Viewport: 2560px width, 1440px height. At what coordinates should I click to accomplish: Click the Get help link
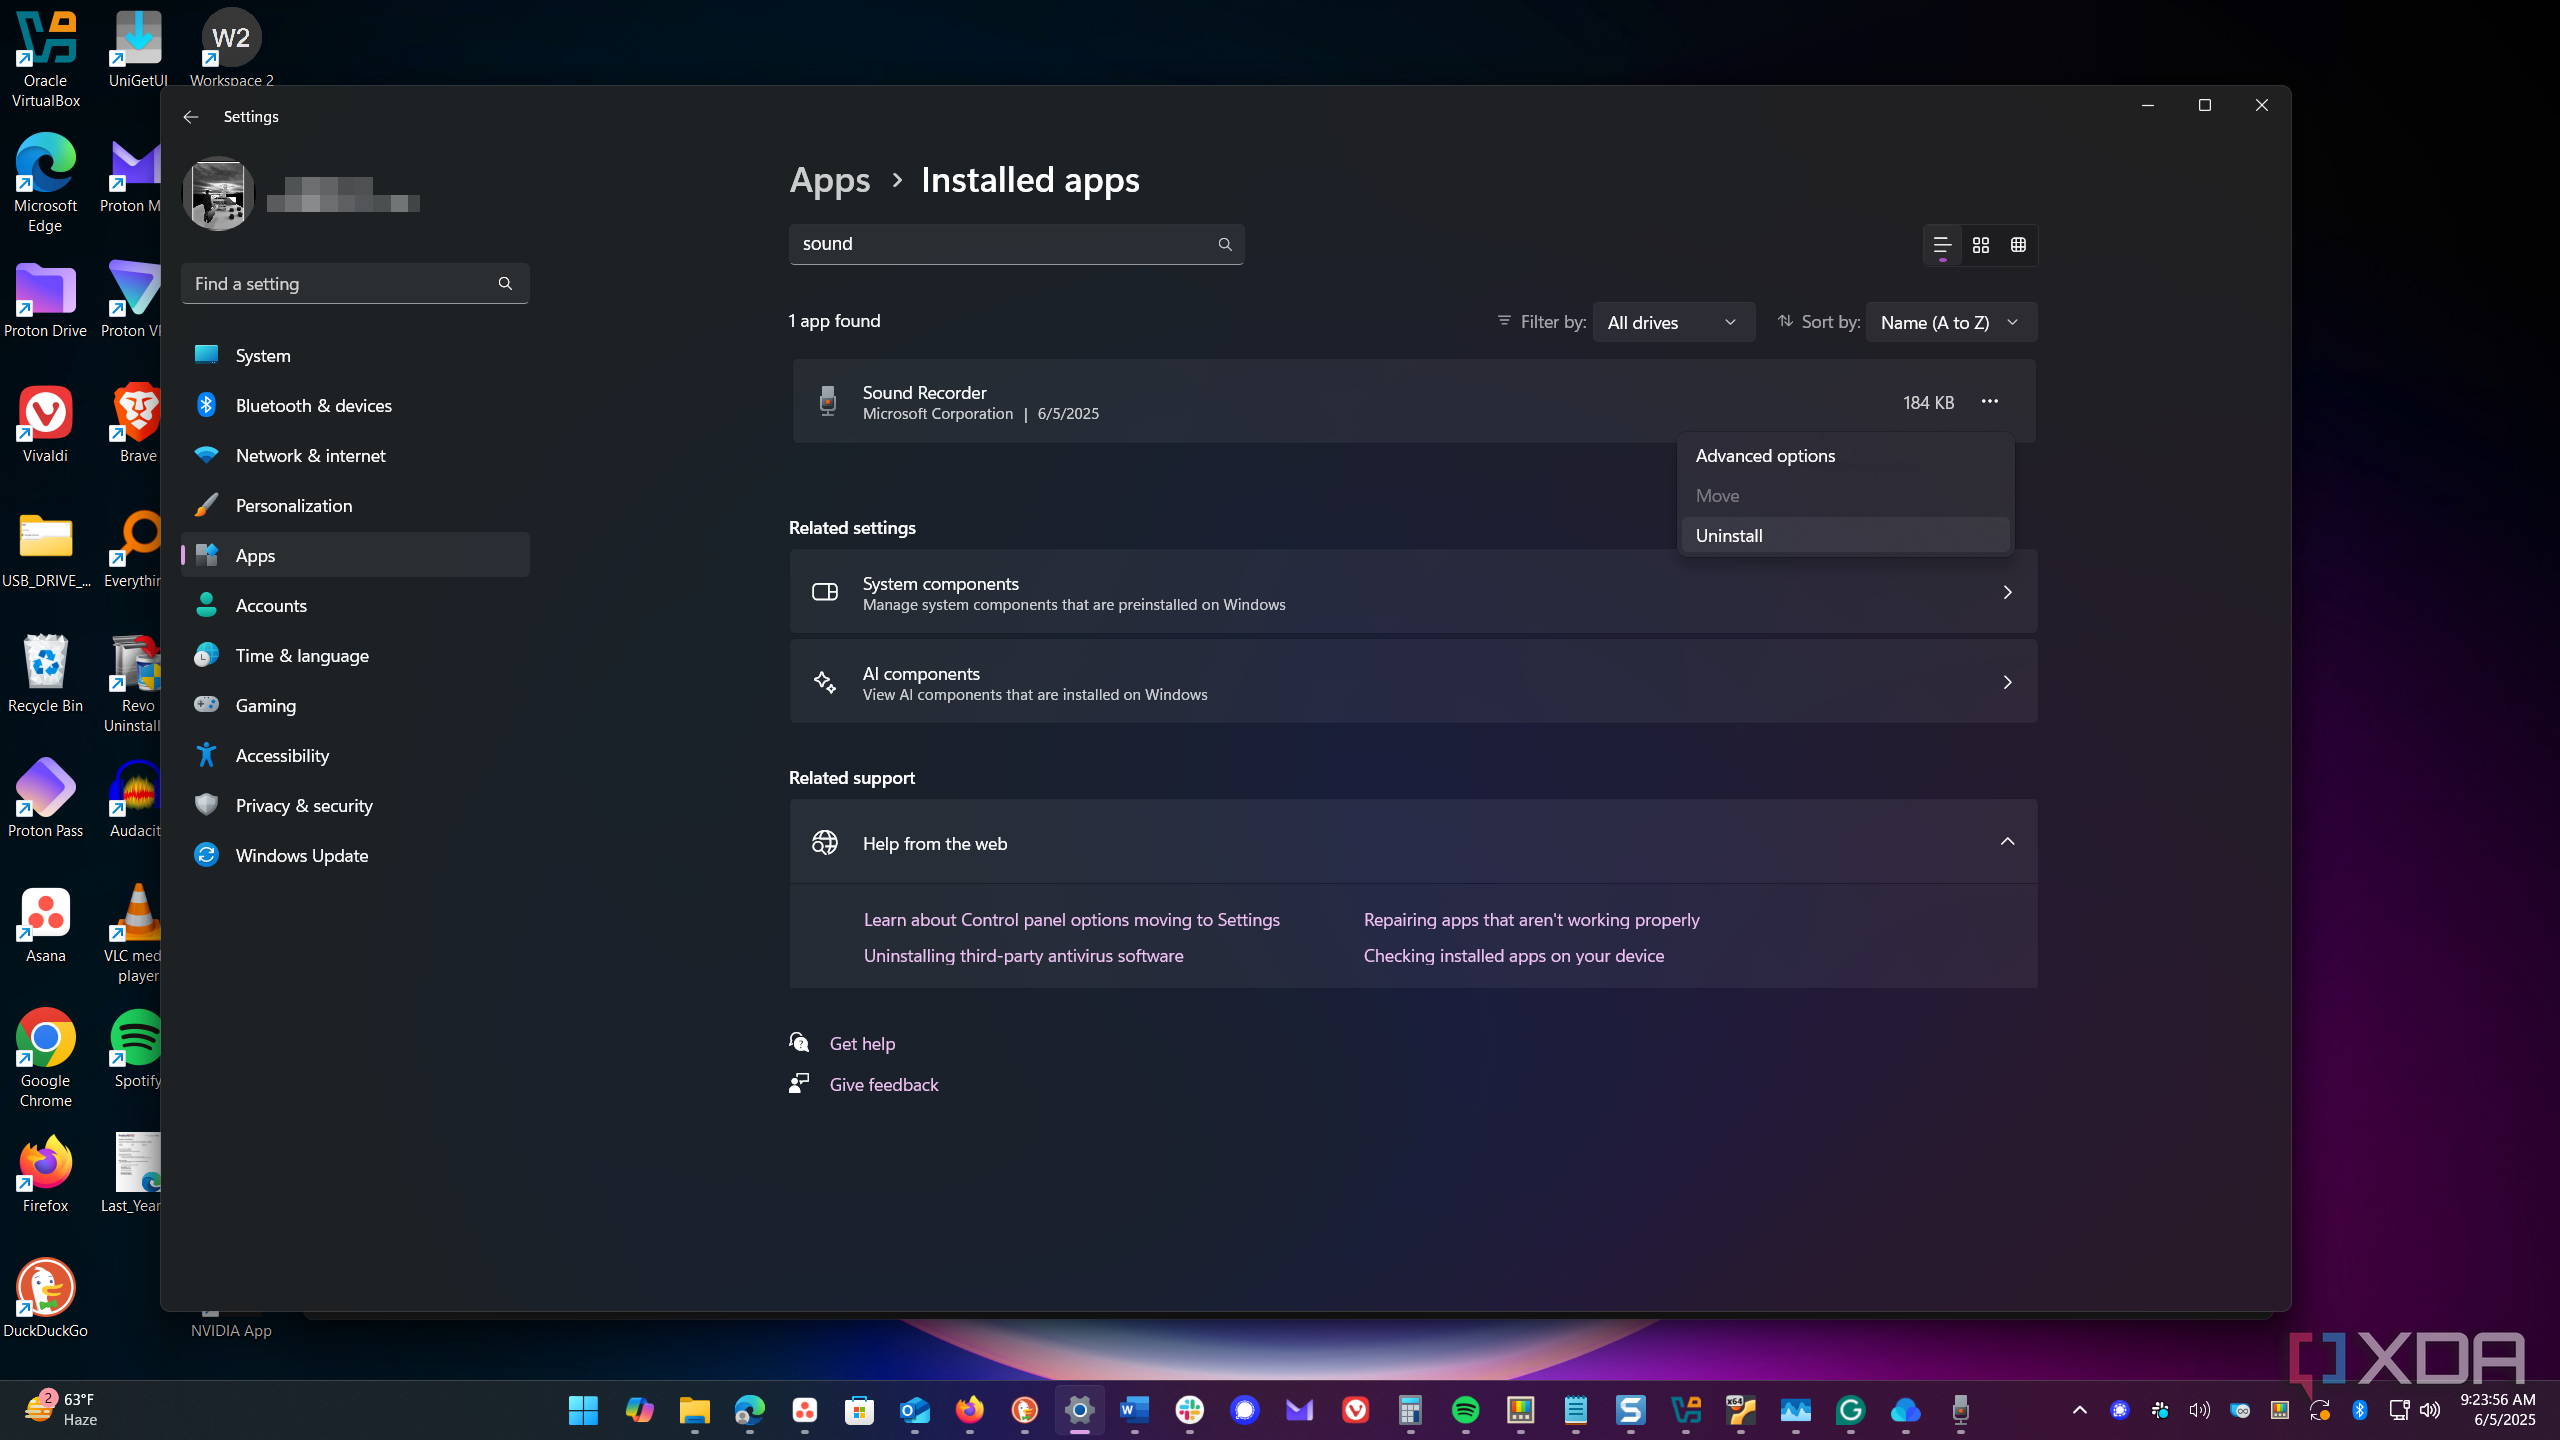[x=862, y=1043]
